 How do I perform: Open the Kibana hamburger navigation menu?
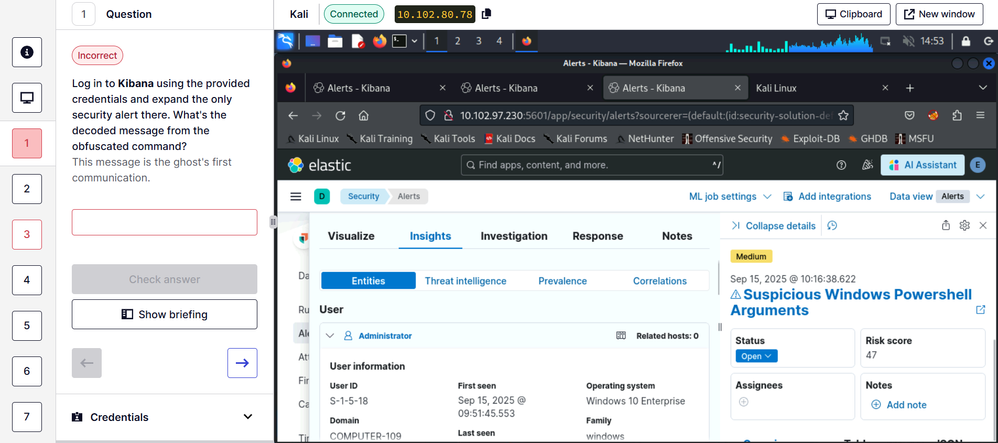(295, 197)
